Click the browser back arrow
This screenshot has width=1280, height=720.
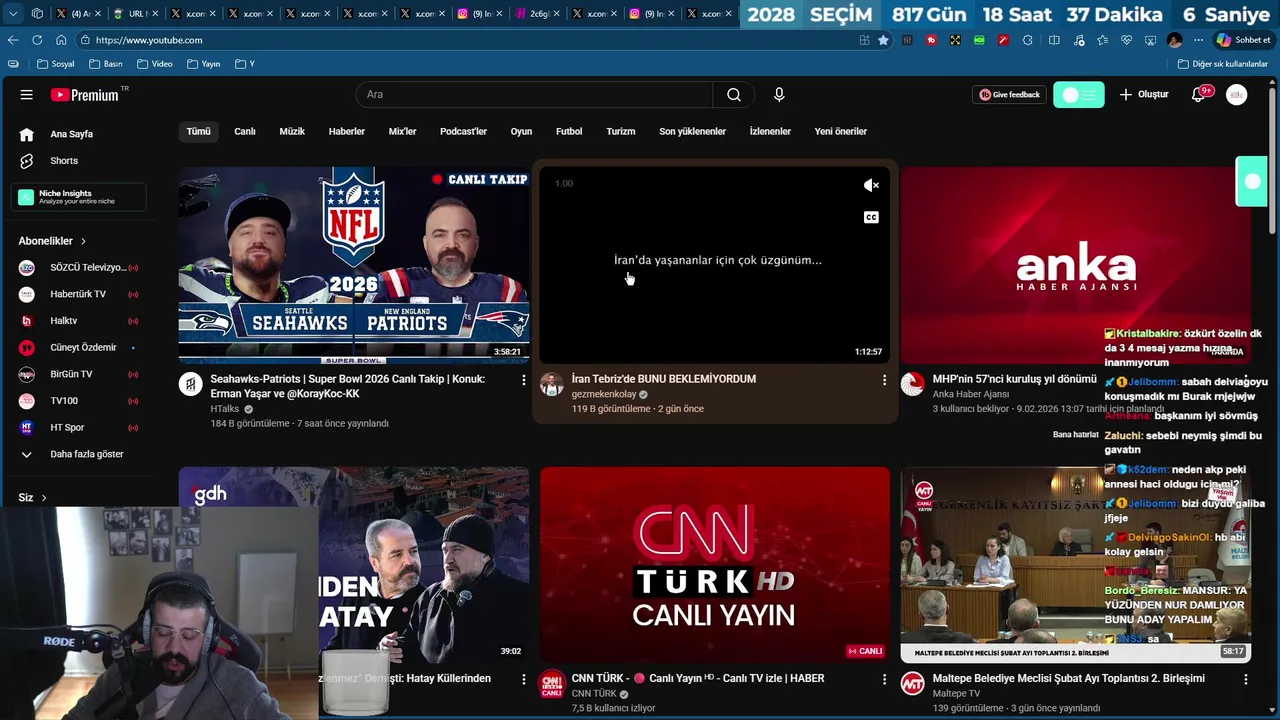[13, 40]
